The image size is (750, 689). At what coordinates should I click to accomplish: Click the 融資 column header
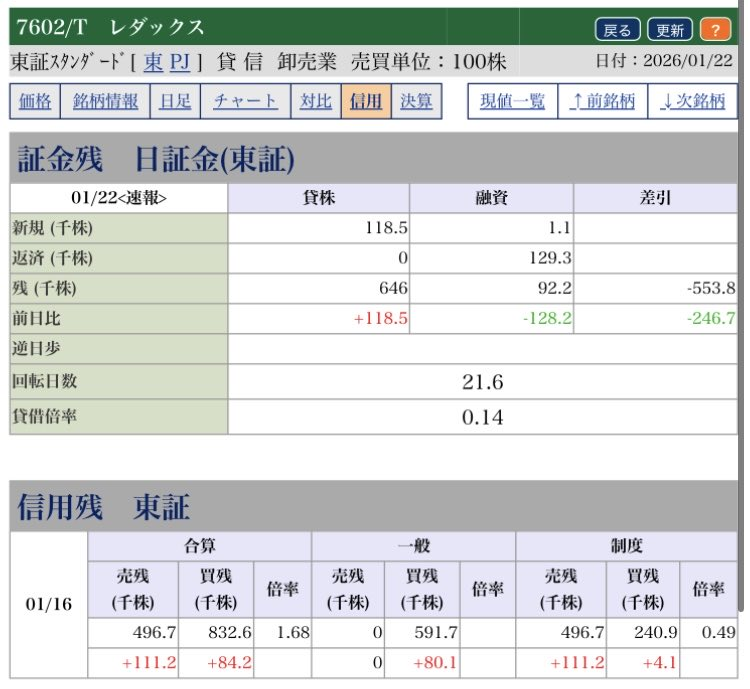pos(491,198)
